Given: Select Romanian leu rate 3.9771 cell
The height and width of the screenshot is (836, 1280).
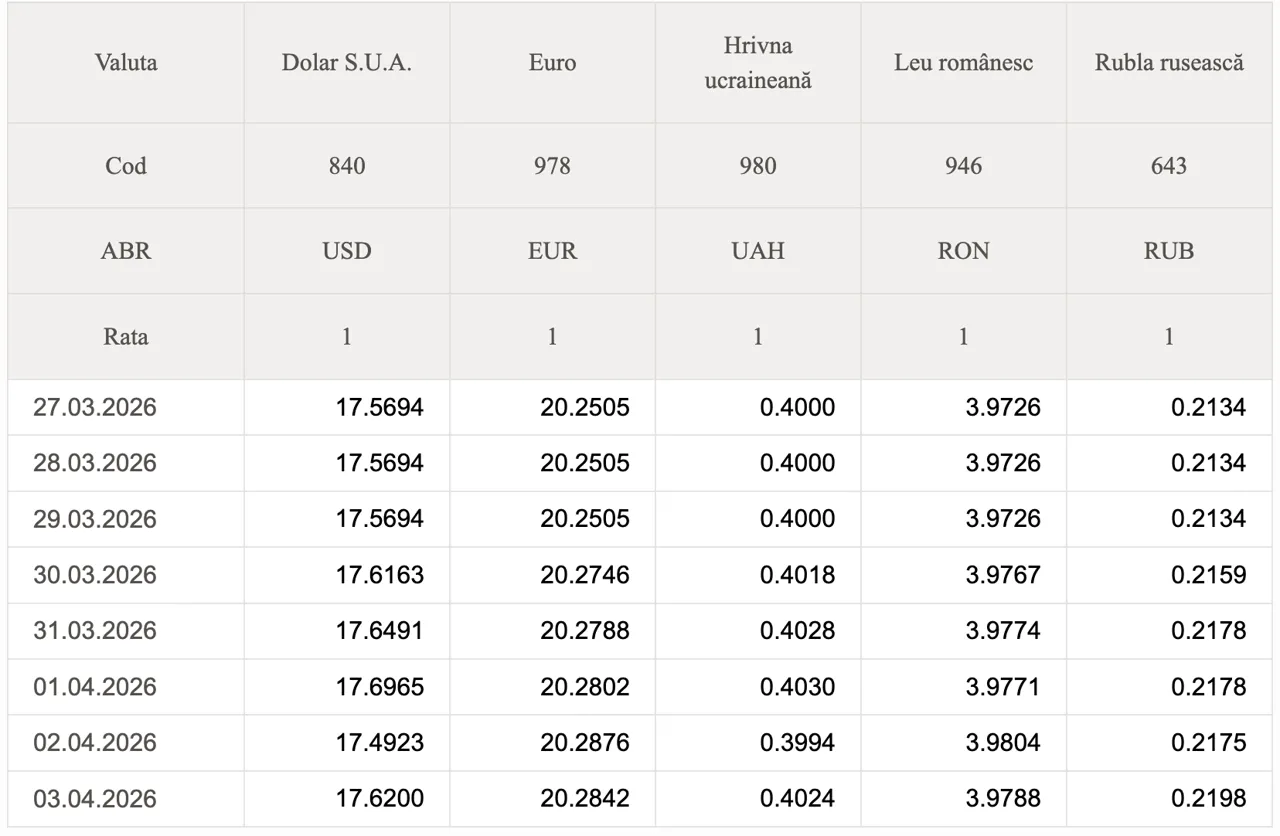Looking at the screenshot, I should click(1003, 687).
